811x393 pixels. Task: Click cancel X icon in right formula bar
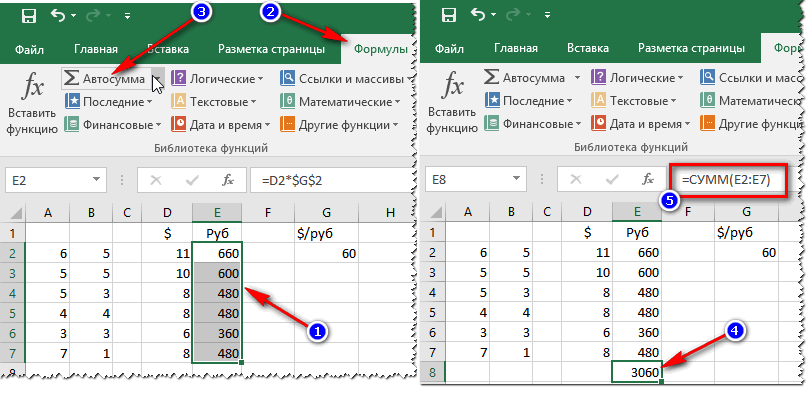point(576,179)
